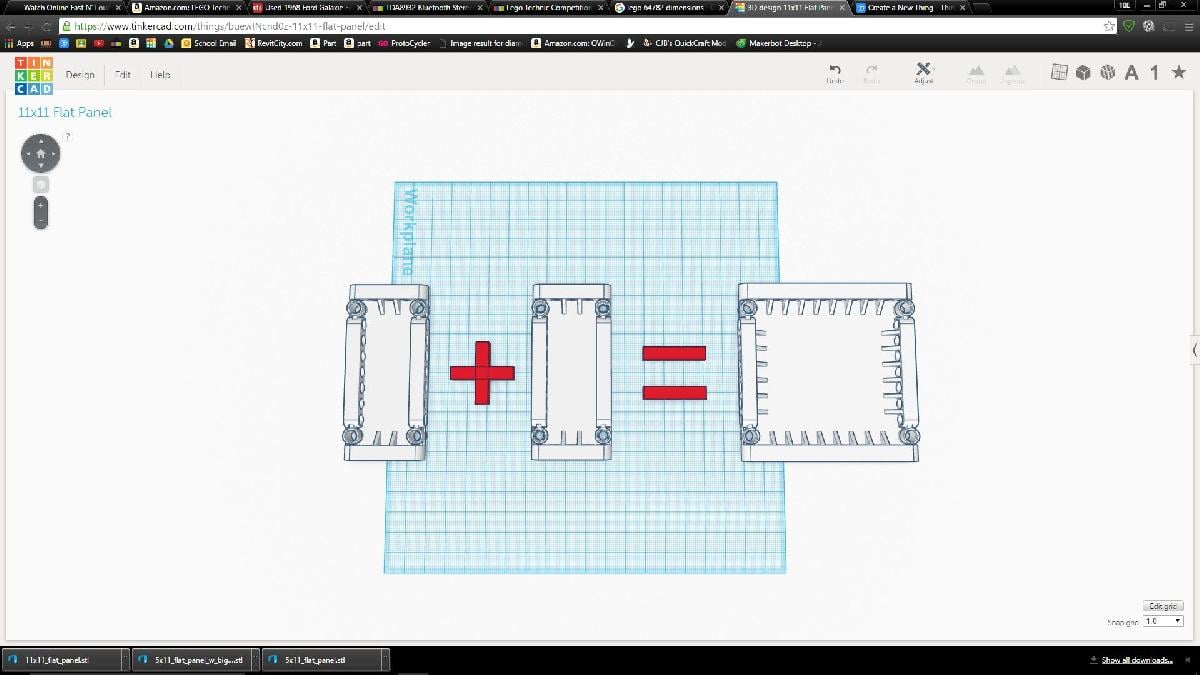Click the zoom in plus control
The image size is (1200, 675).
coord(41,203)
